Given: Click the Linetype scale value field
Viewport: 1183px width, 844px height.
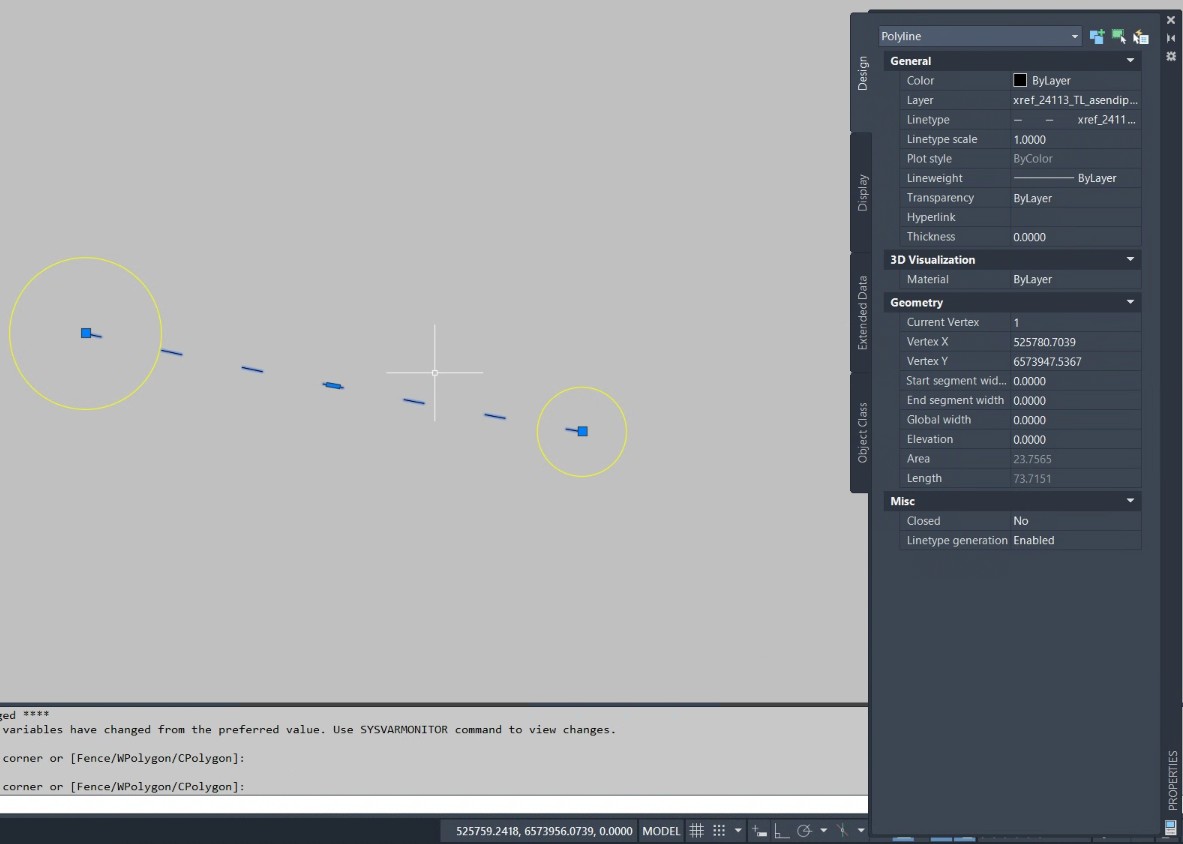Looking at the screenshot, I should pyautogui.click(x=1075, y=139).
